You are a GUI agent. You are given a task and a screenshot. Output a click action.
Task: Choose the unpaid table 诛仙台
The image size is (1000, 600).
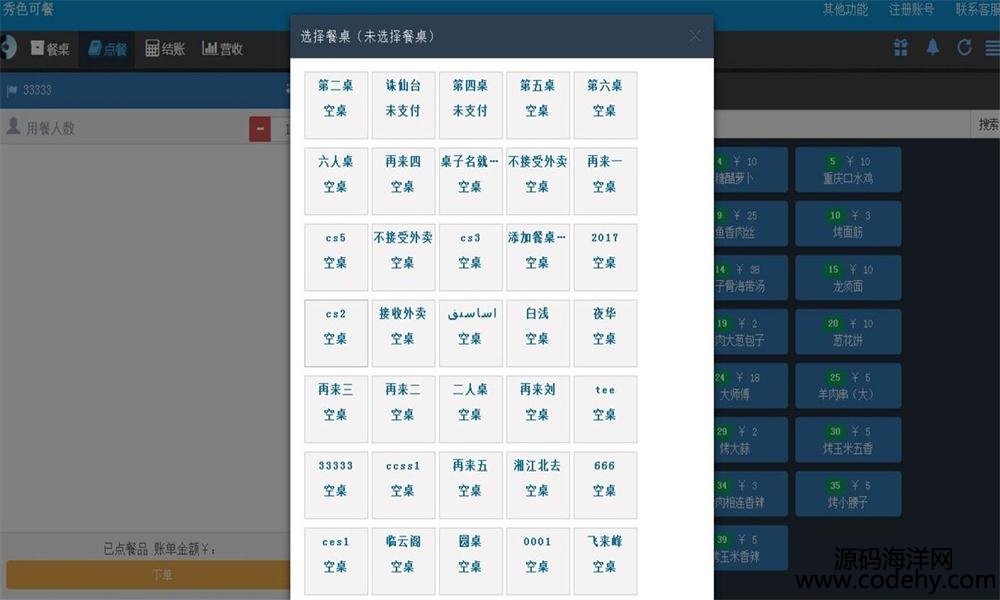[403, 98]
